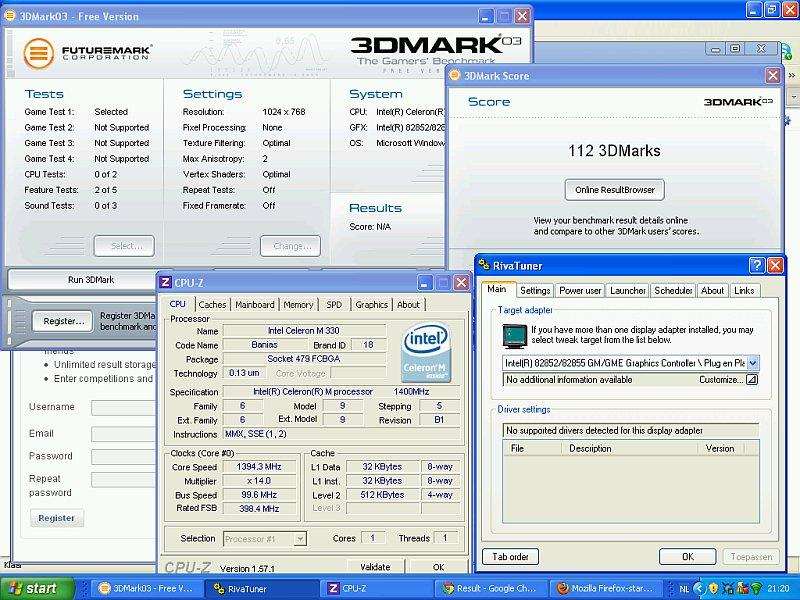The width and height of the screenshot is (800, 600).
Task: Click the Register... button in 3DMark03
Action: [63, 321]
